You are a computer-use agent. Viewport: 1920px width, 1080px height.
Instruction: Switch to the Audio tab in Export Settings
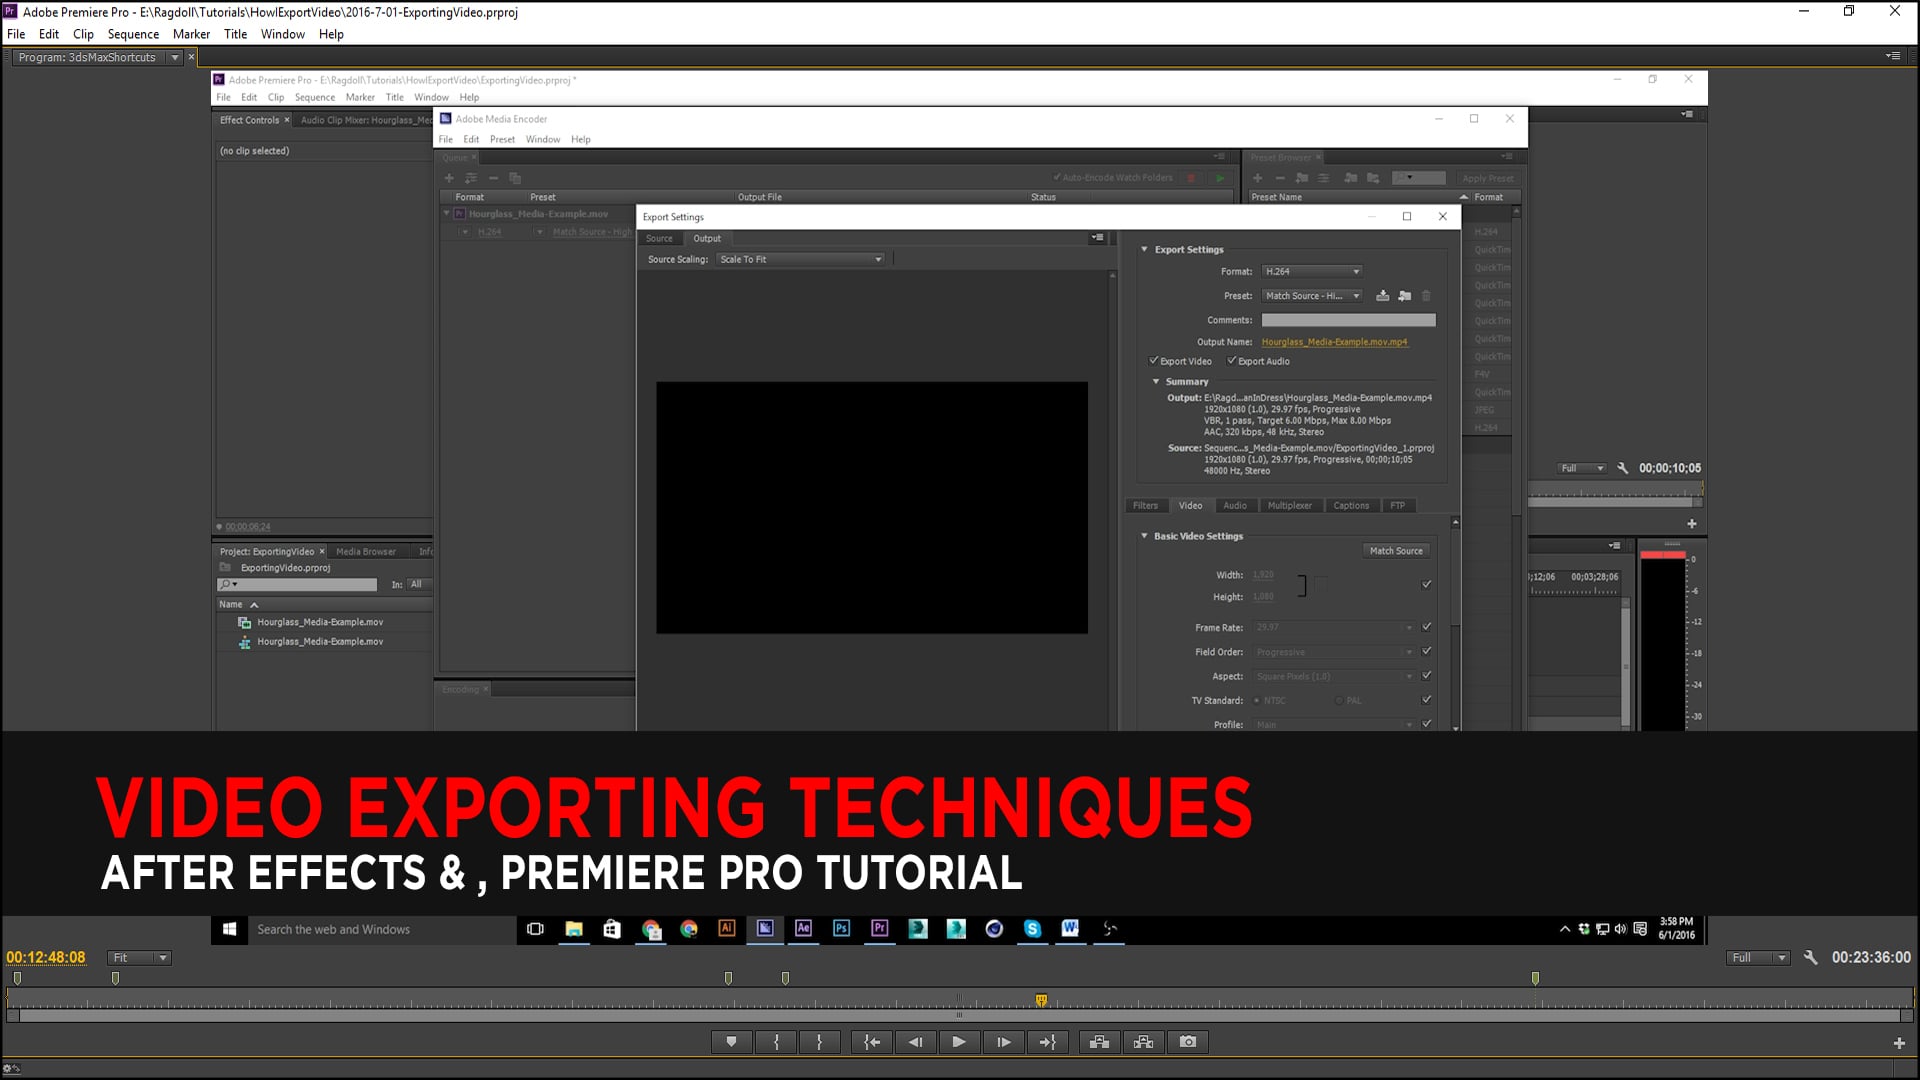(x=1235, y=505)
